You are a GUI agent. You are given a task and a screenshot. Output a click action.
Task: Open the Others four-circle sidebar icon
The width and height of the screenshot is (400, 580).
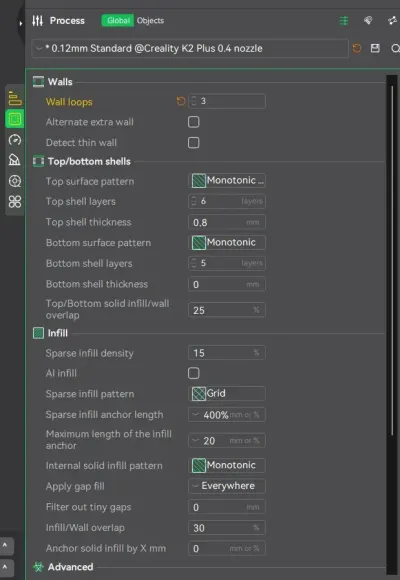pyautogui.click(x=15, y=202)
